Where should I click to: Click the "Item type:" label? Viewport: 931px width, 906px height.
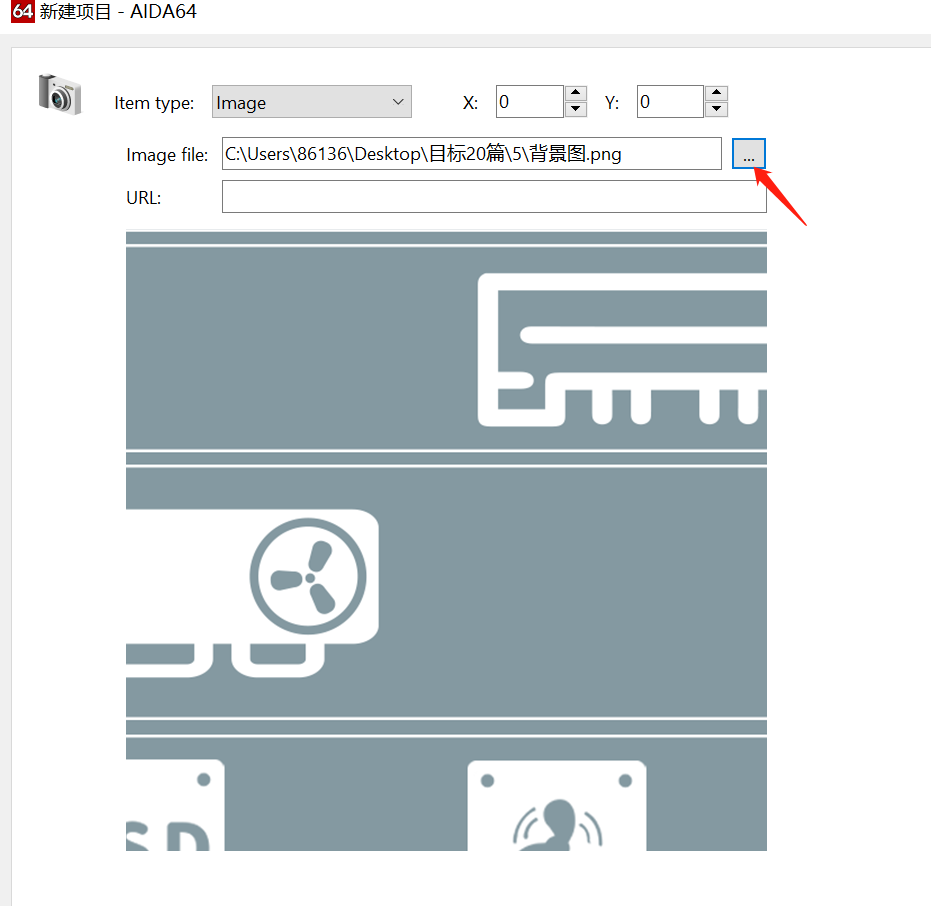click(154, 103)
